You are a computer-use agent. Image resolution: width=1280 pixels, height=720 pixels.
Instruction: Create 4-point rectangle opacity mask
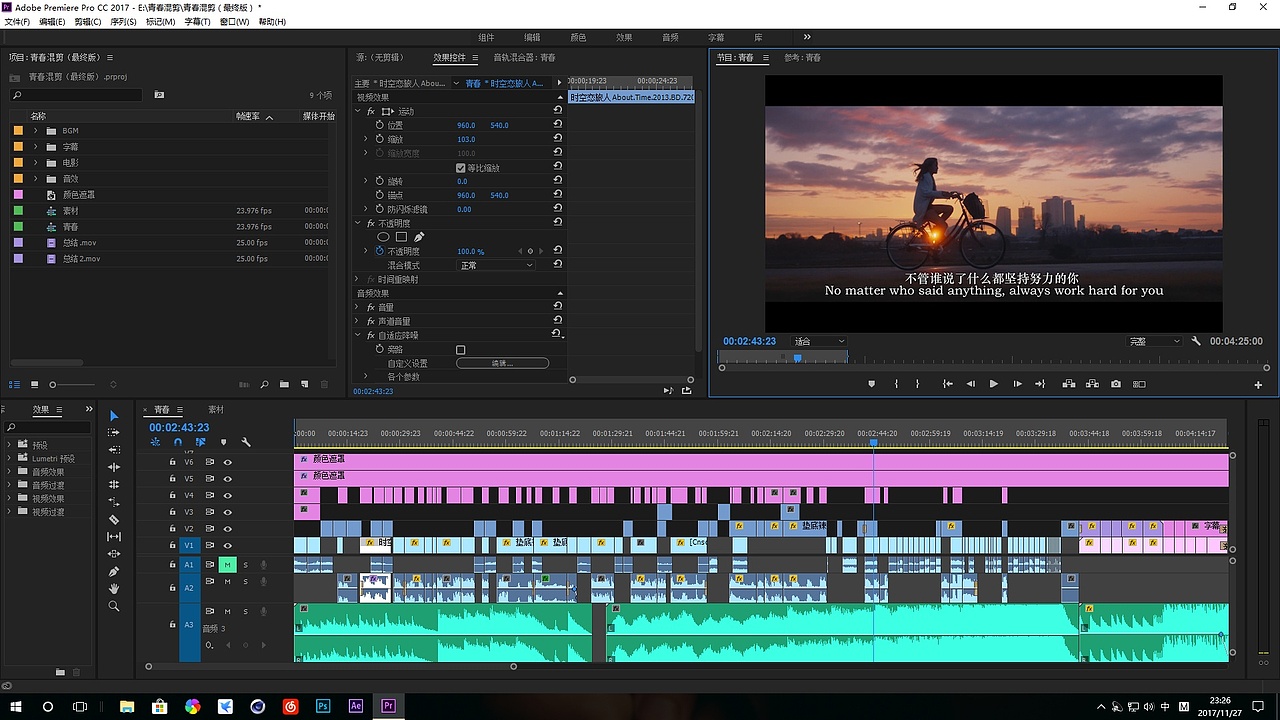coord(401,237)
